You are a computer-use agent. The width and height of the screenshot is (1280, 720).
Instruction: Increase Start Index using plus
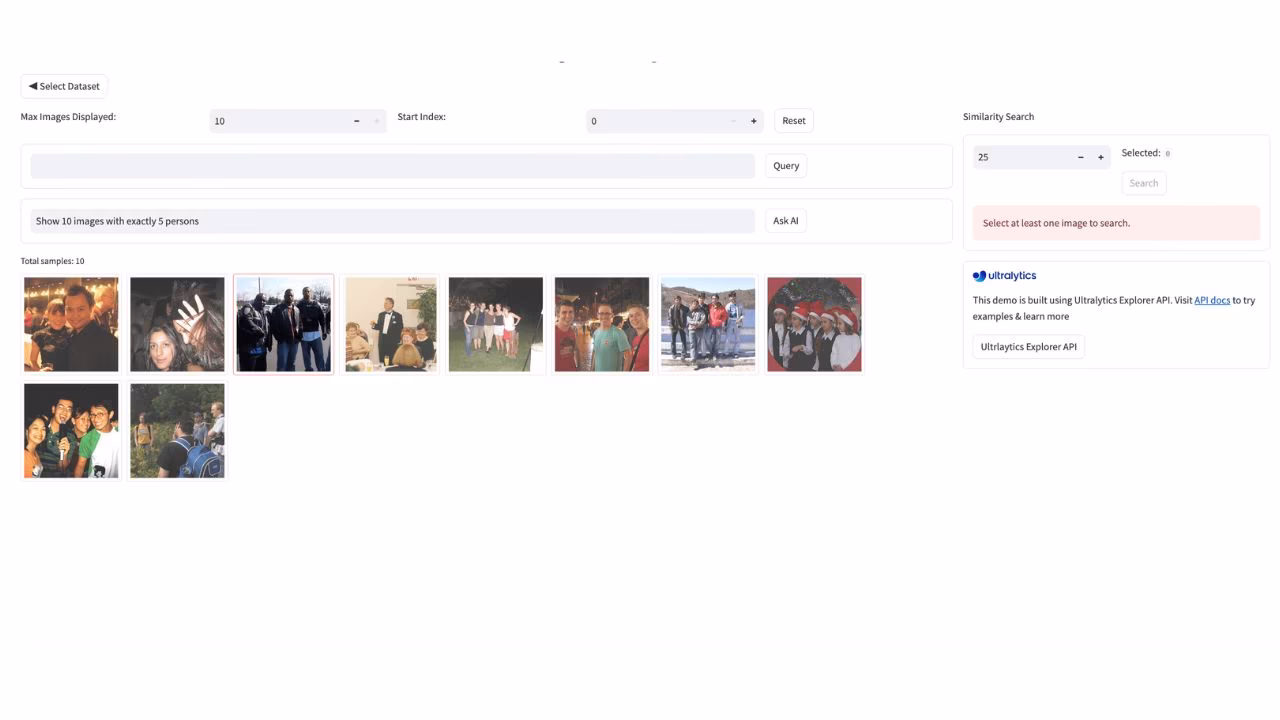click(754, 120)
